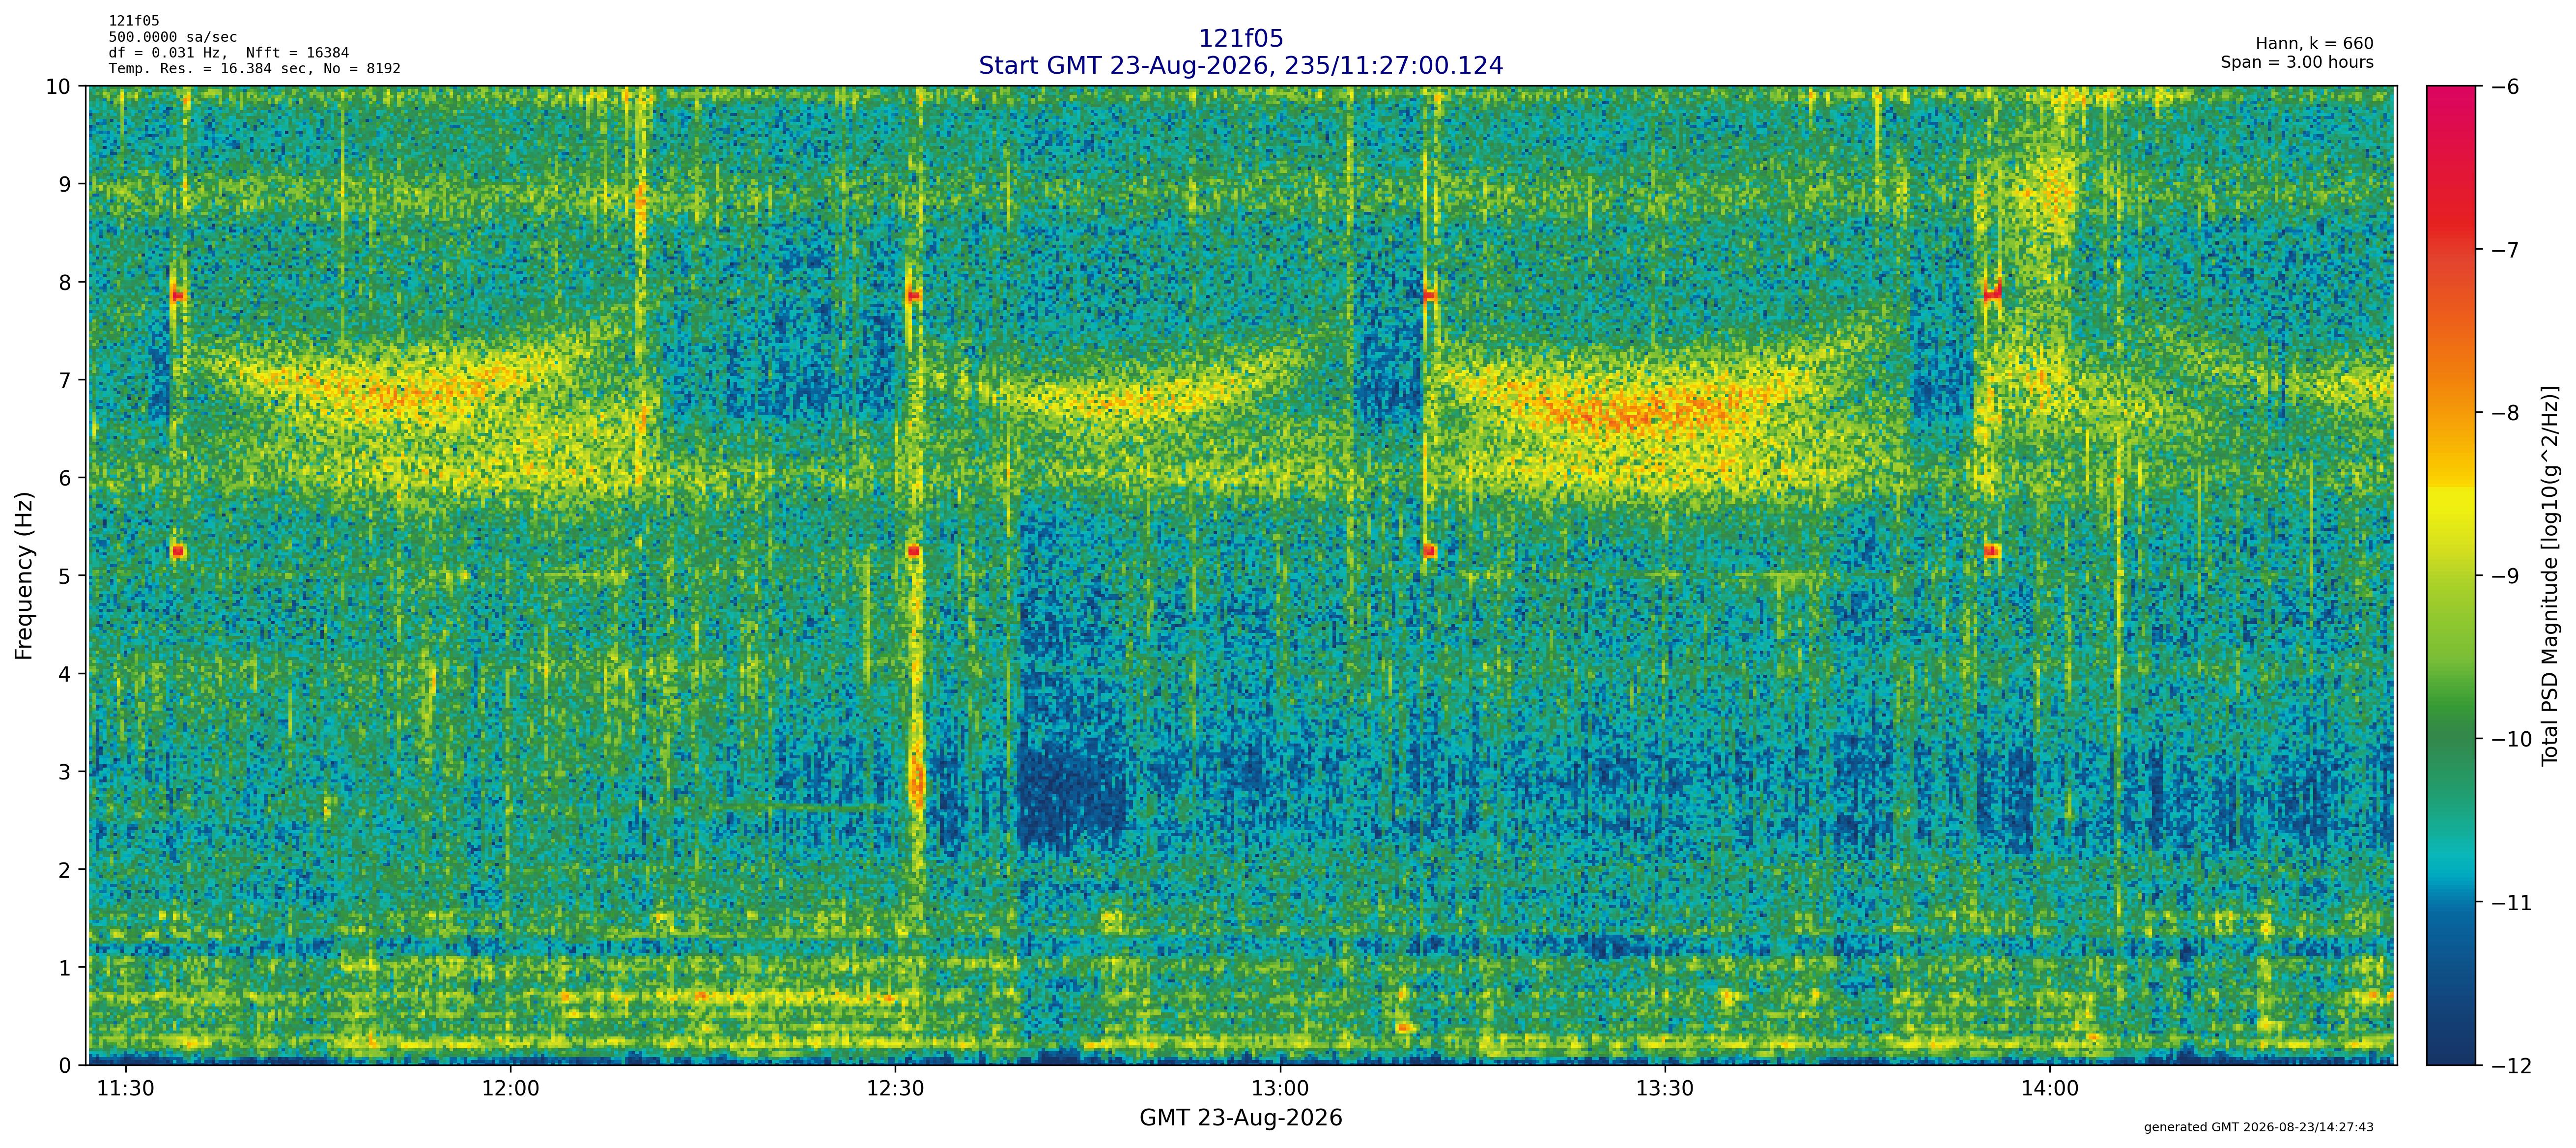Image resolution: width=2576 pixels, height=1148 pixels.
Task: Select the "GMT 23-Aug-2026" time axis label
Action: tap(1240, 1118)
